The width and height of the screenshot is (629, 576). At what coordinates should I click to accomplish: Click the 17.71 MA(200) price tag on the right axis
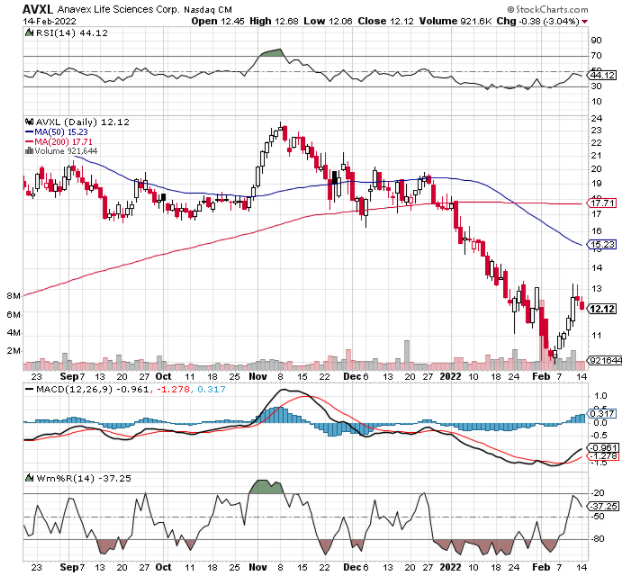coord(603,203)
